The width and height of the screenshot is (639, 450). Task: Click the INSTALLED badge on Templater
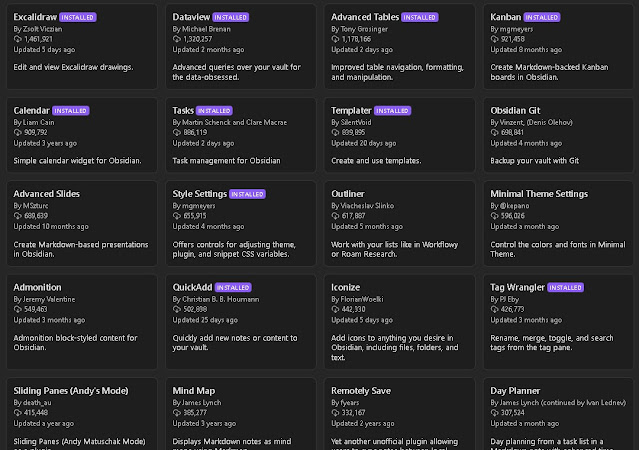click(392, 110)
